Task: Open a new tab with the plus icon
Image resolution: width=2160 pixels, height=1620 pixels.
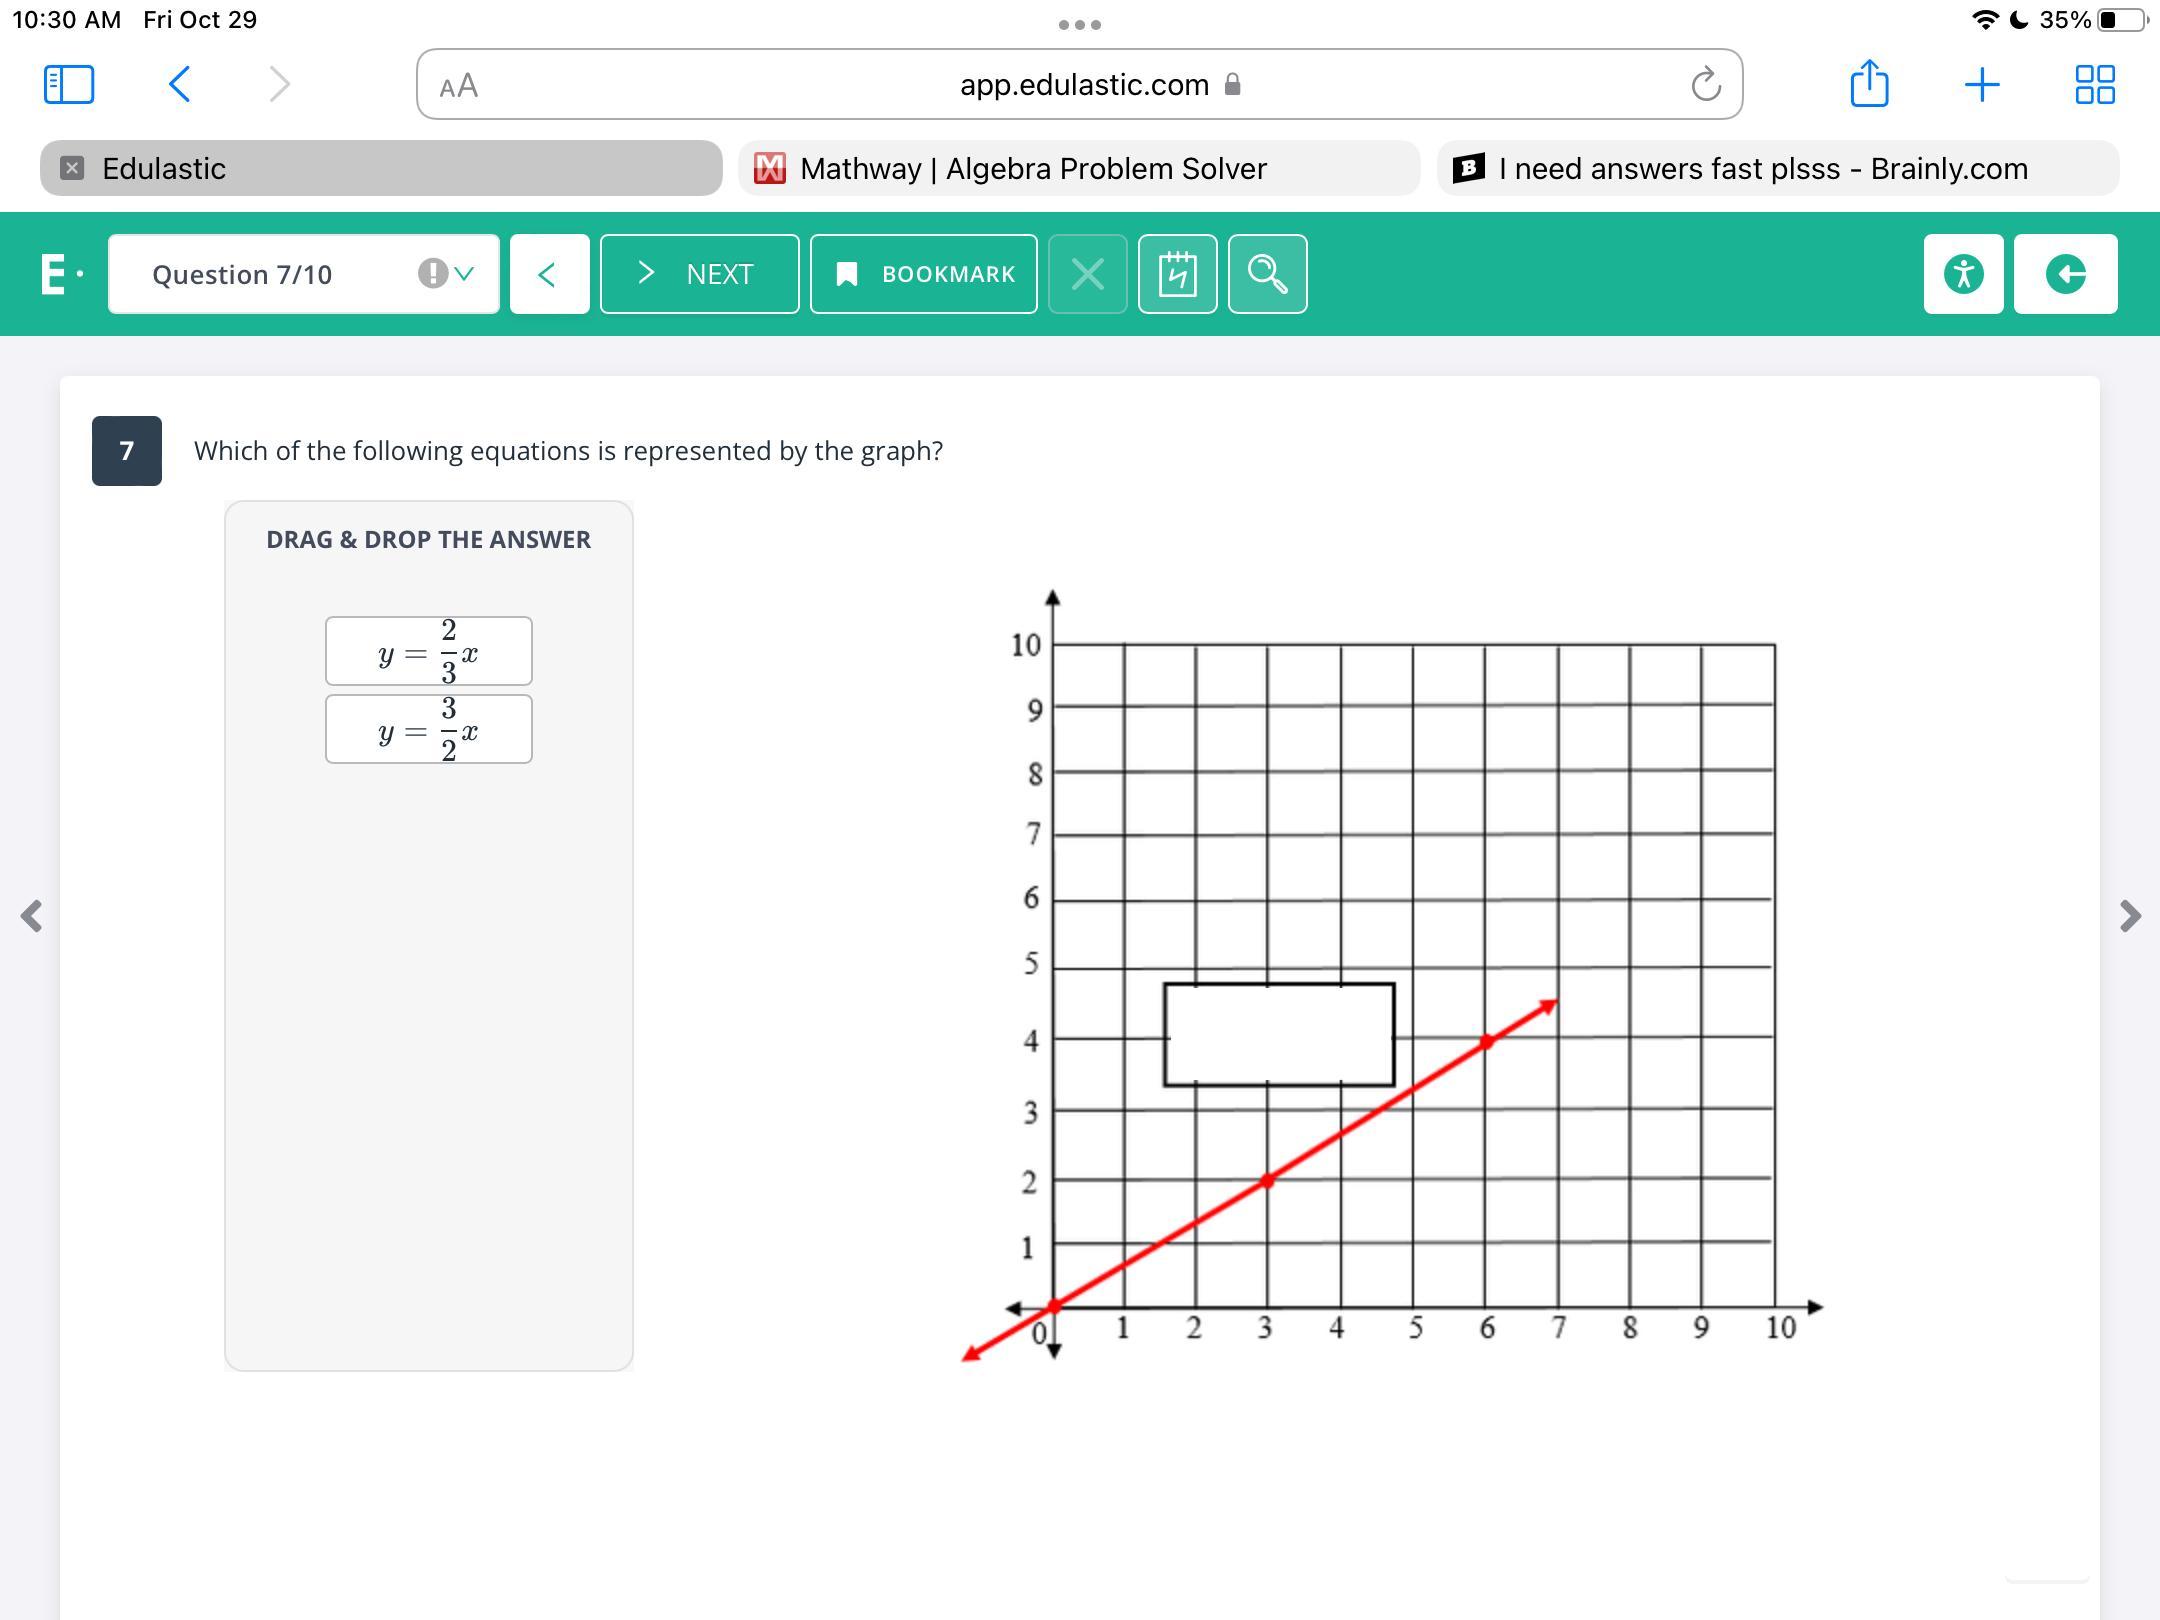Action: click(1981, 84)
